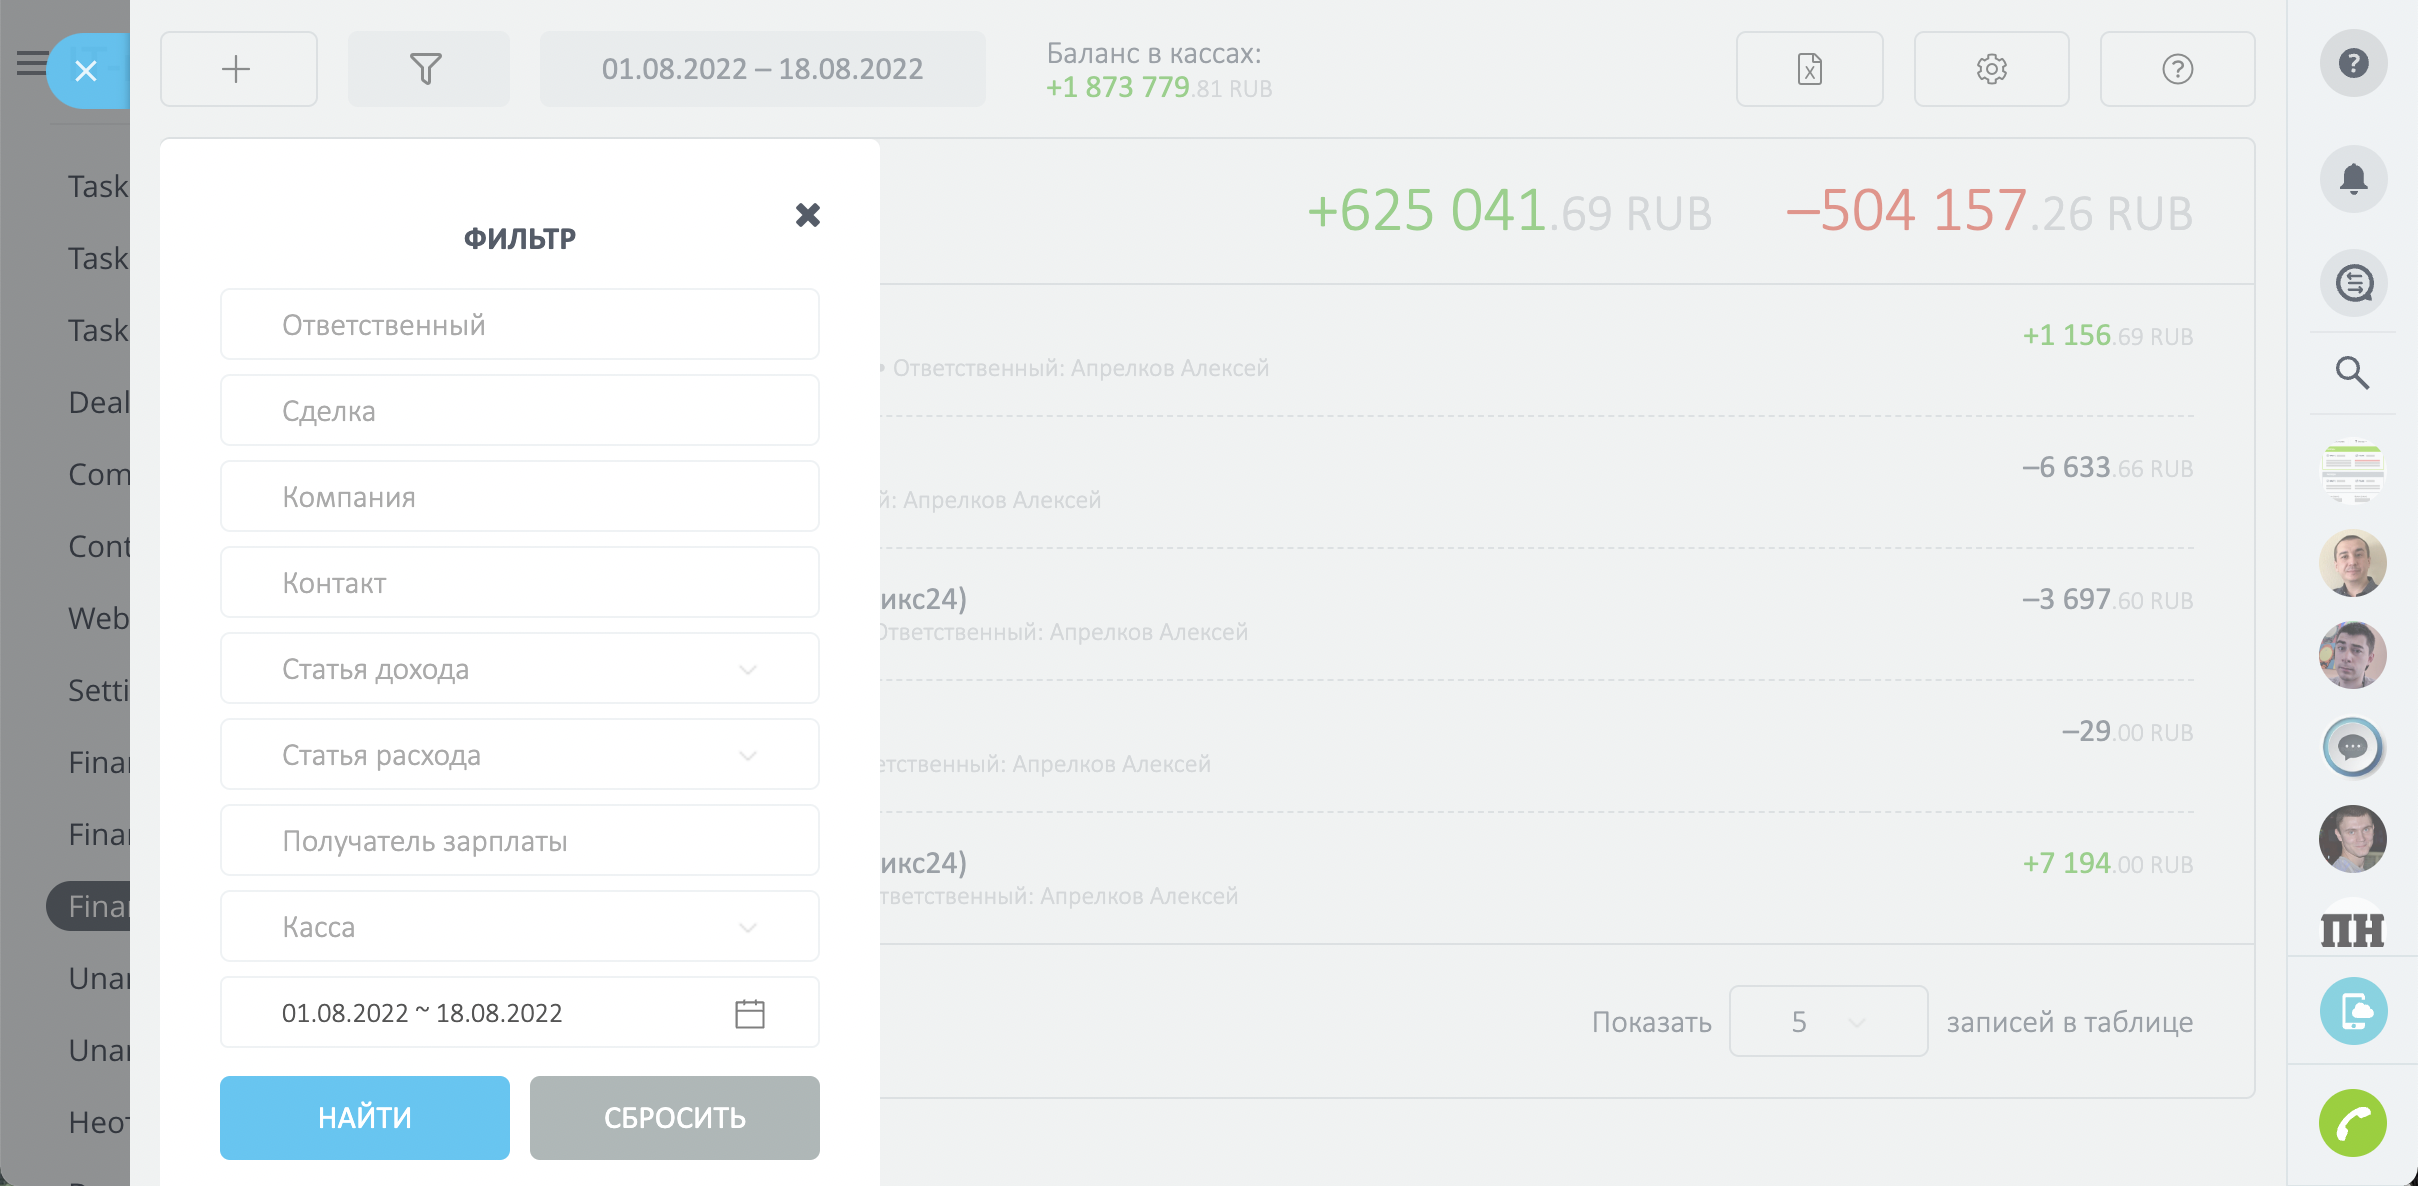Click the date range 01.08.2022 – 18.08.2022 button
The height and width of the screenshot is (1186, 2418).
(762, 69)
